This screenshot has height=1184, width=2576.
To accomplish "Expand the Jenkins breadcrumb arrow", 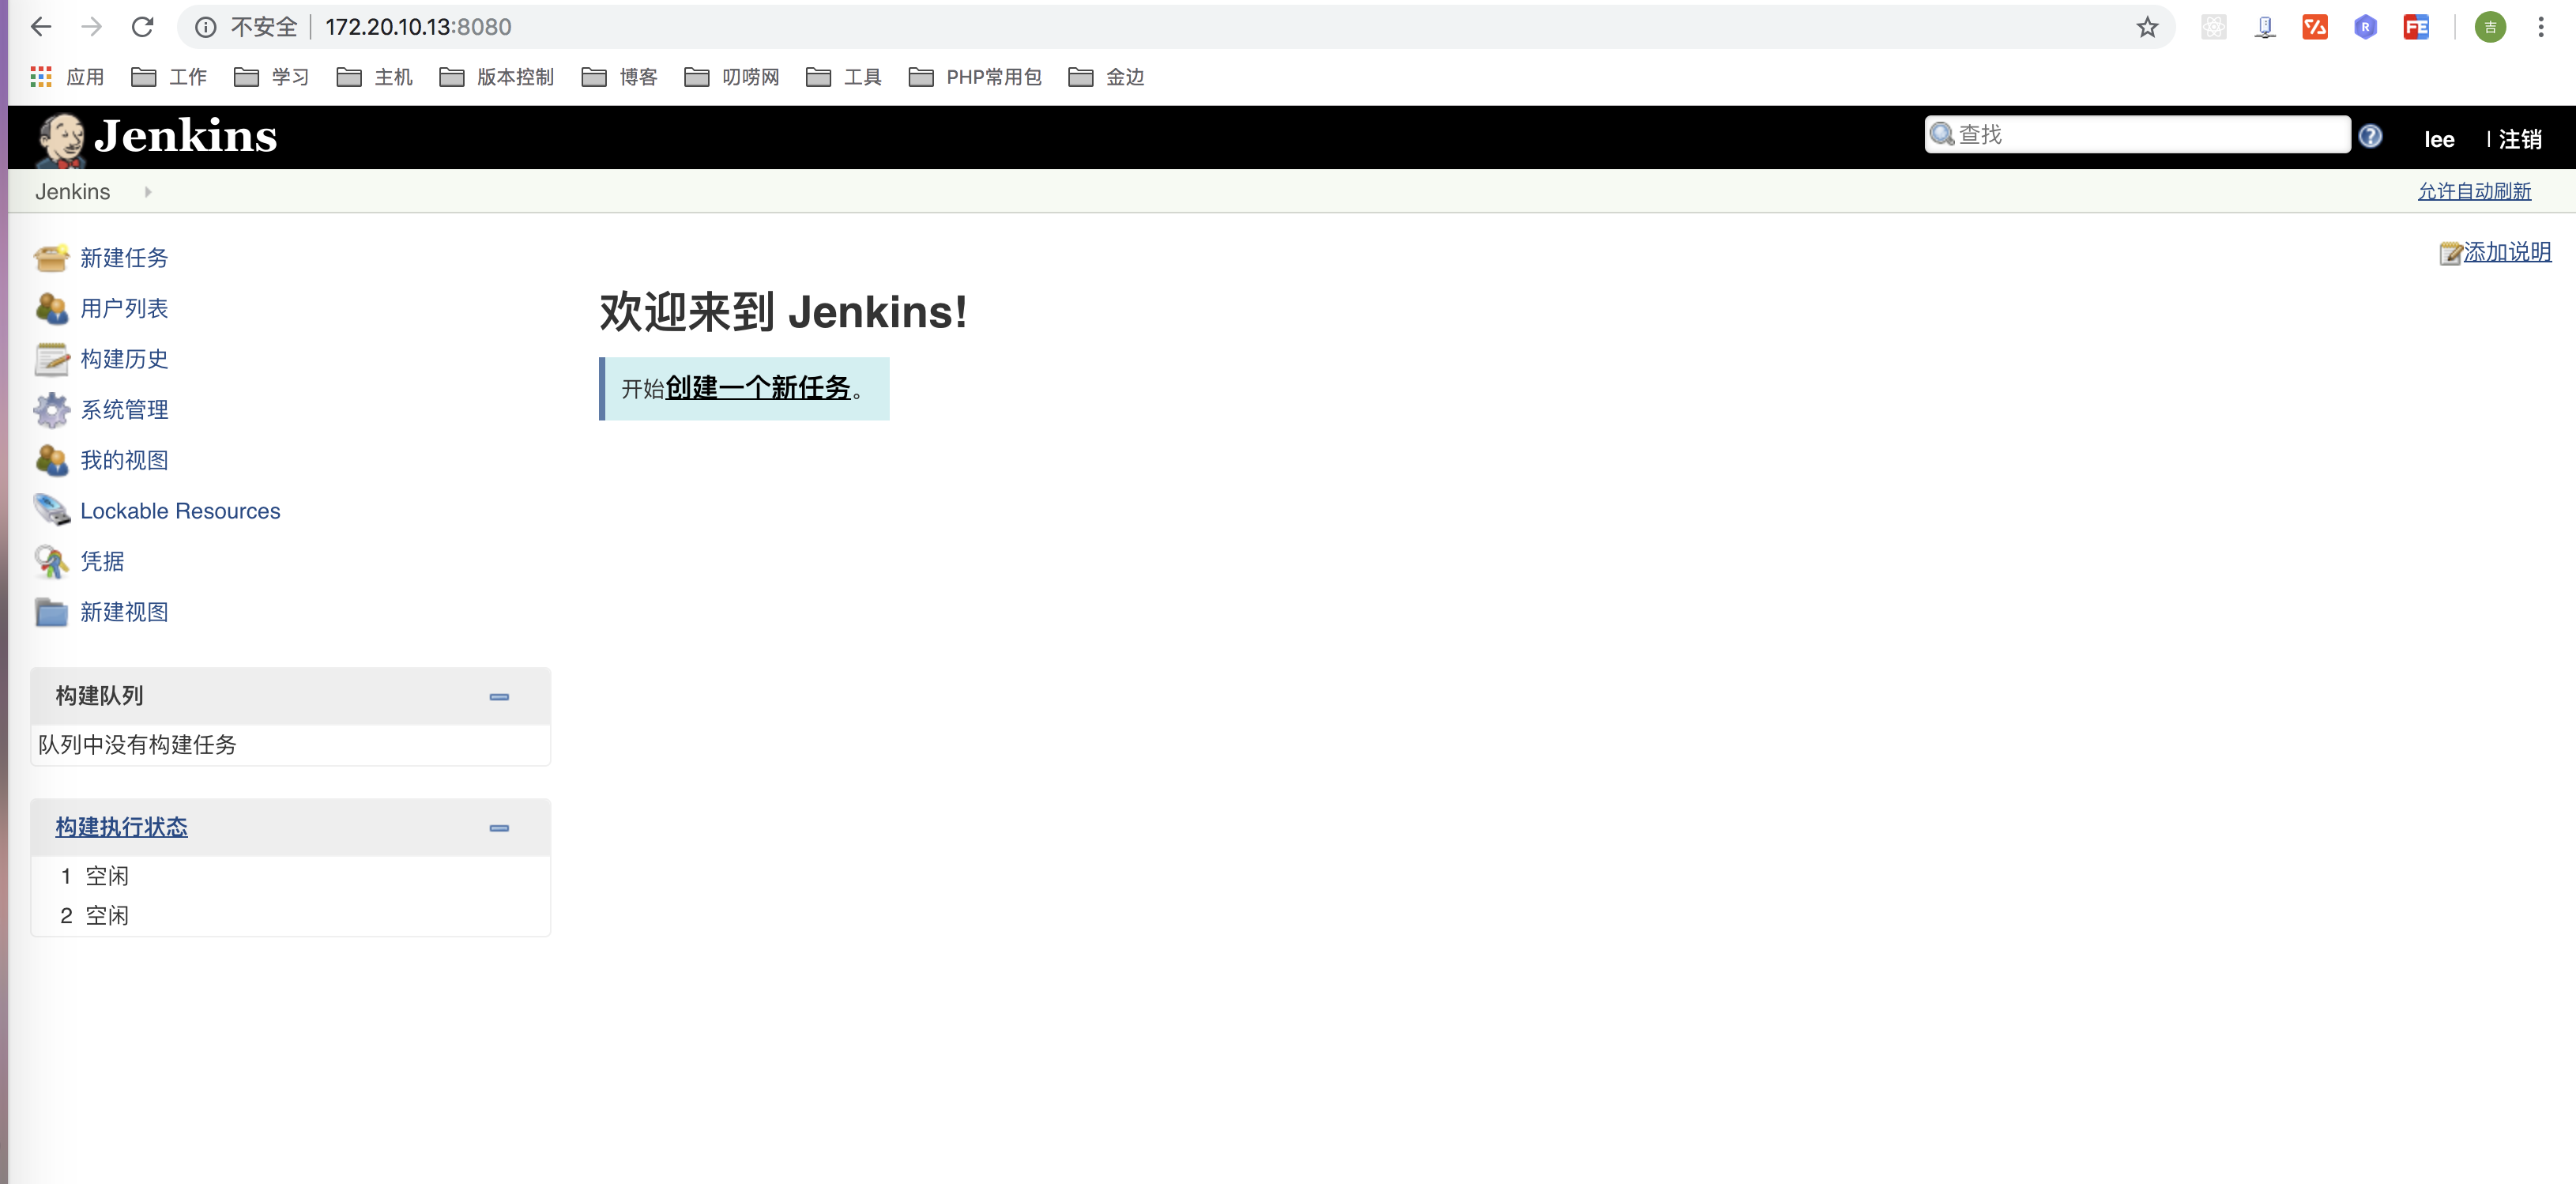I will 148,192.
